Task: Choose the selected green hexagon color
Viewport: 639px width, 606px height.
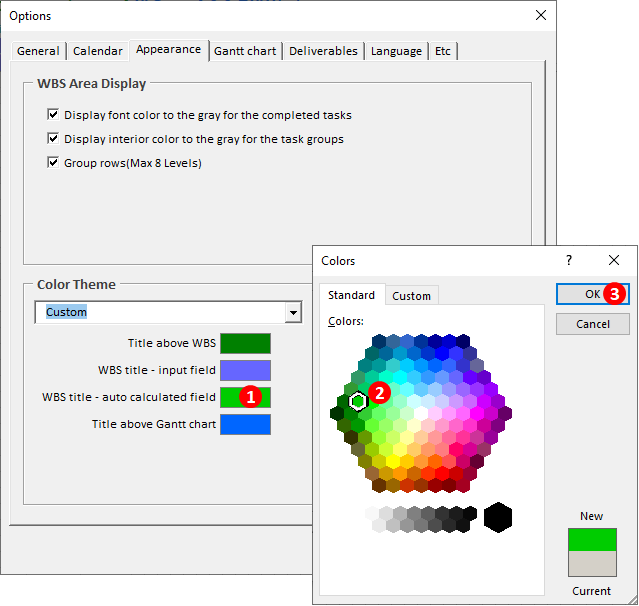Action: [358, 402]
